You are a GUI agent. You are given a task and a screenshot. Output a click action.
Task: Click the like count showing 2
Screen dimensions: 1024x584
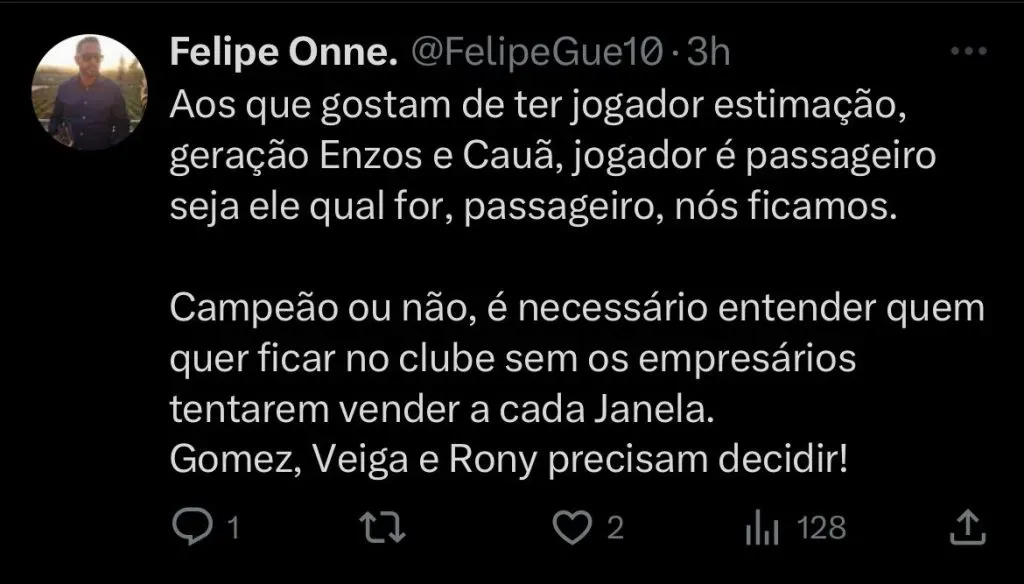click(616, 528)
